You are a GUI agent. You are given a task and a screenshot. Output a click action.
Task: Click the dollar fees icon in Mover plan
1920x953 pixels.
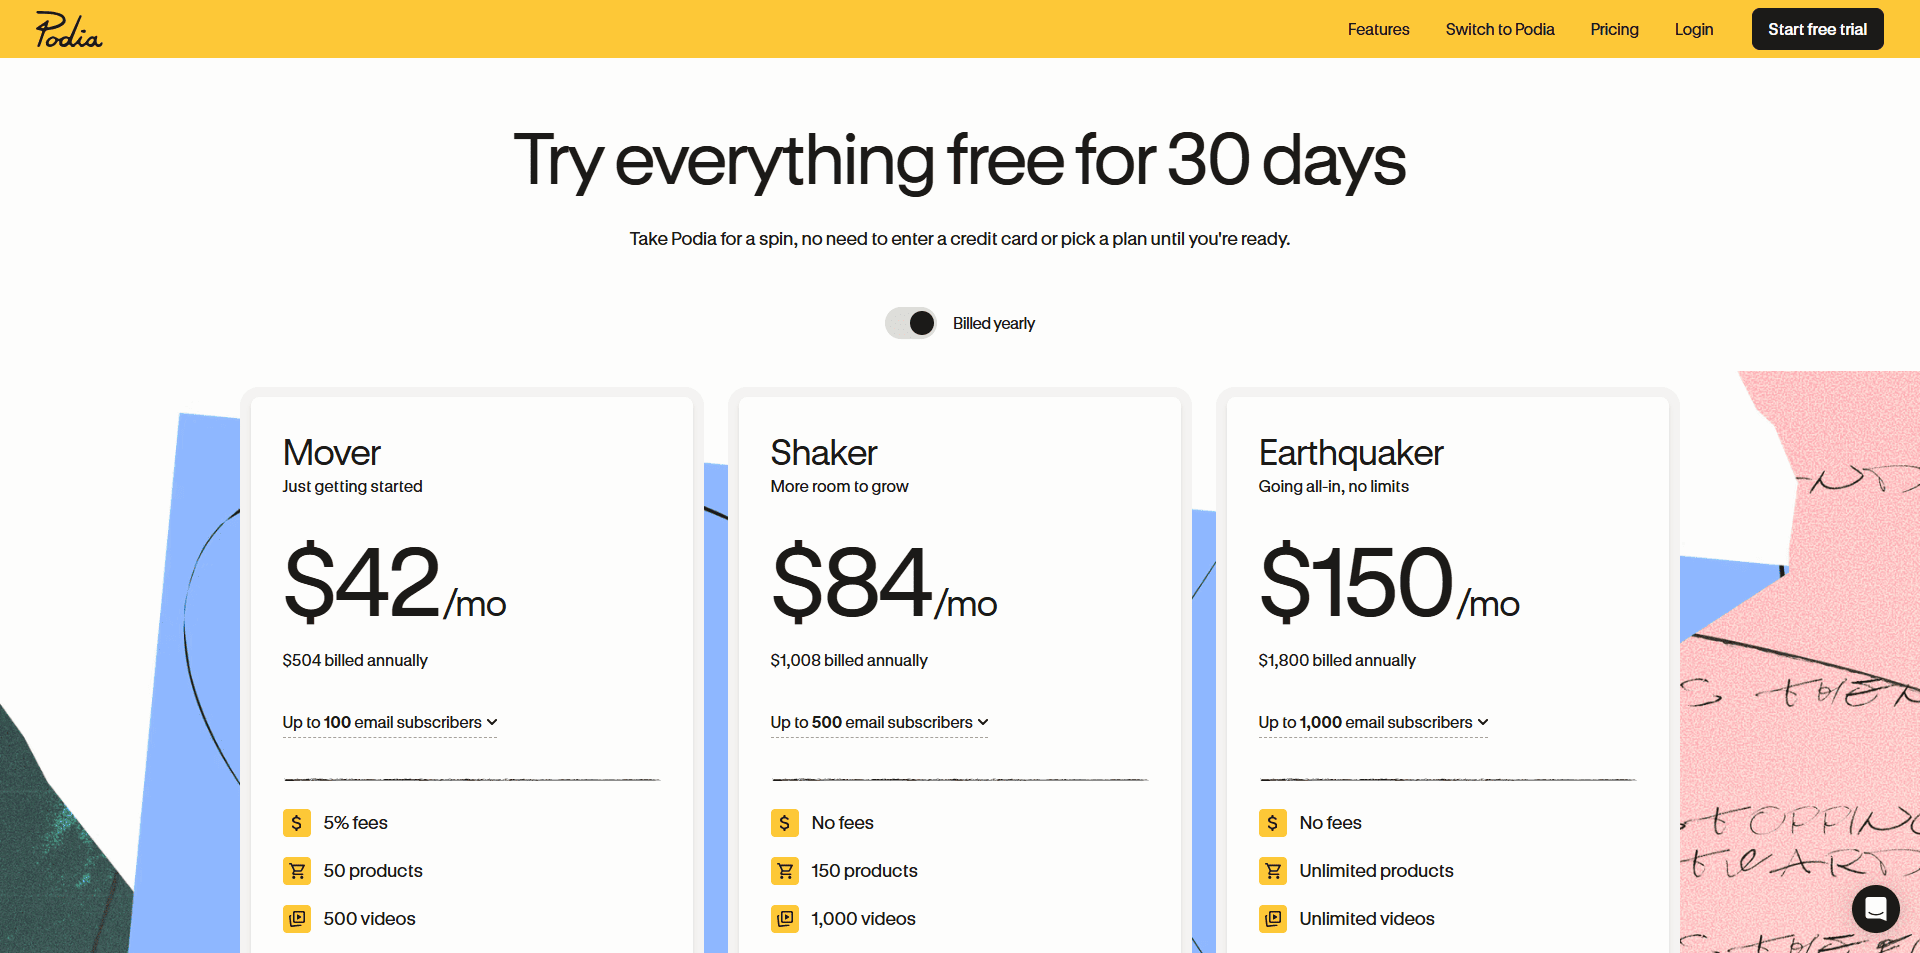[297, 823]
